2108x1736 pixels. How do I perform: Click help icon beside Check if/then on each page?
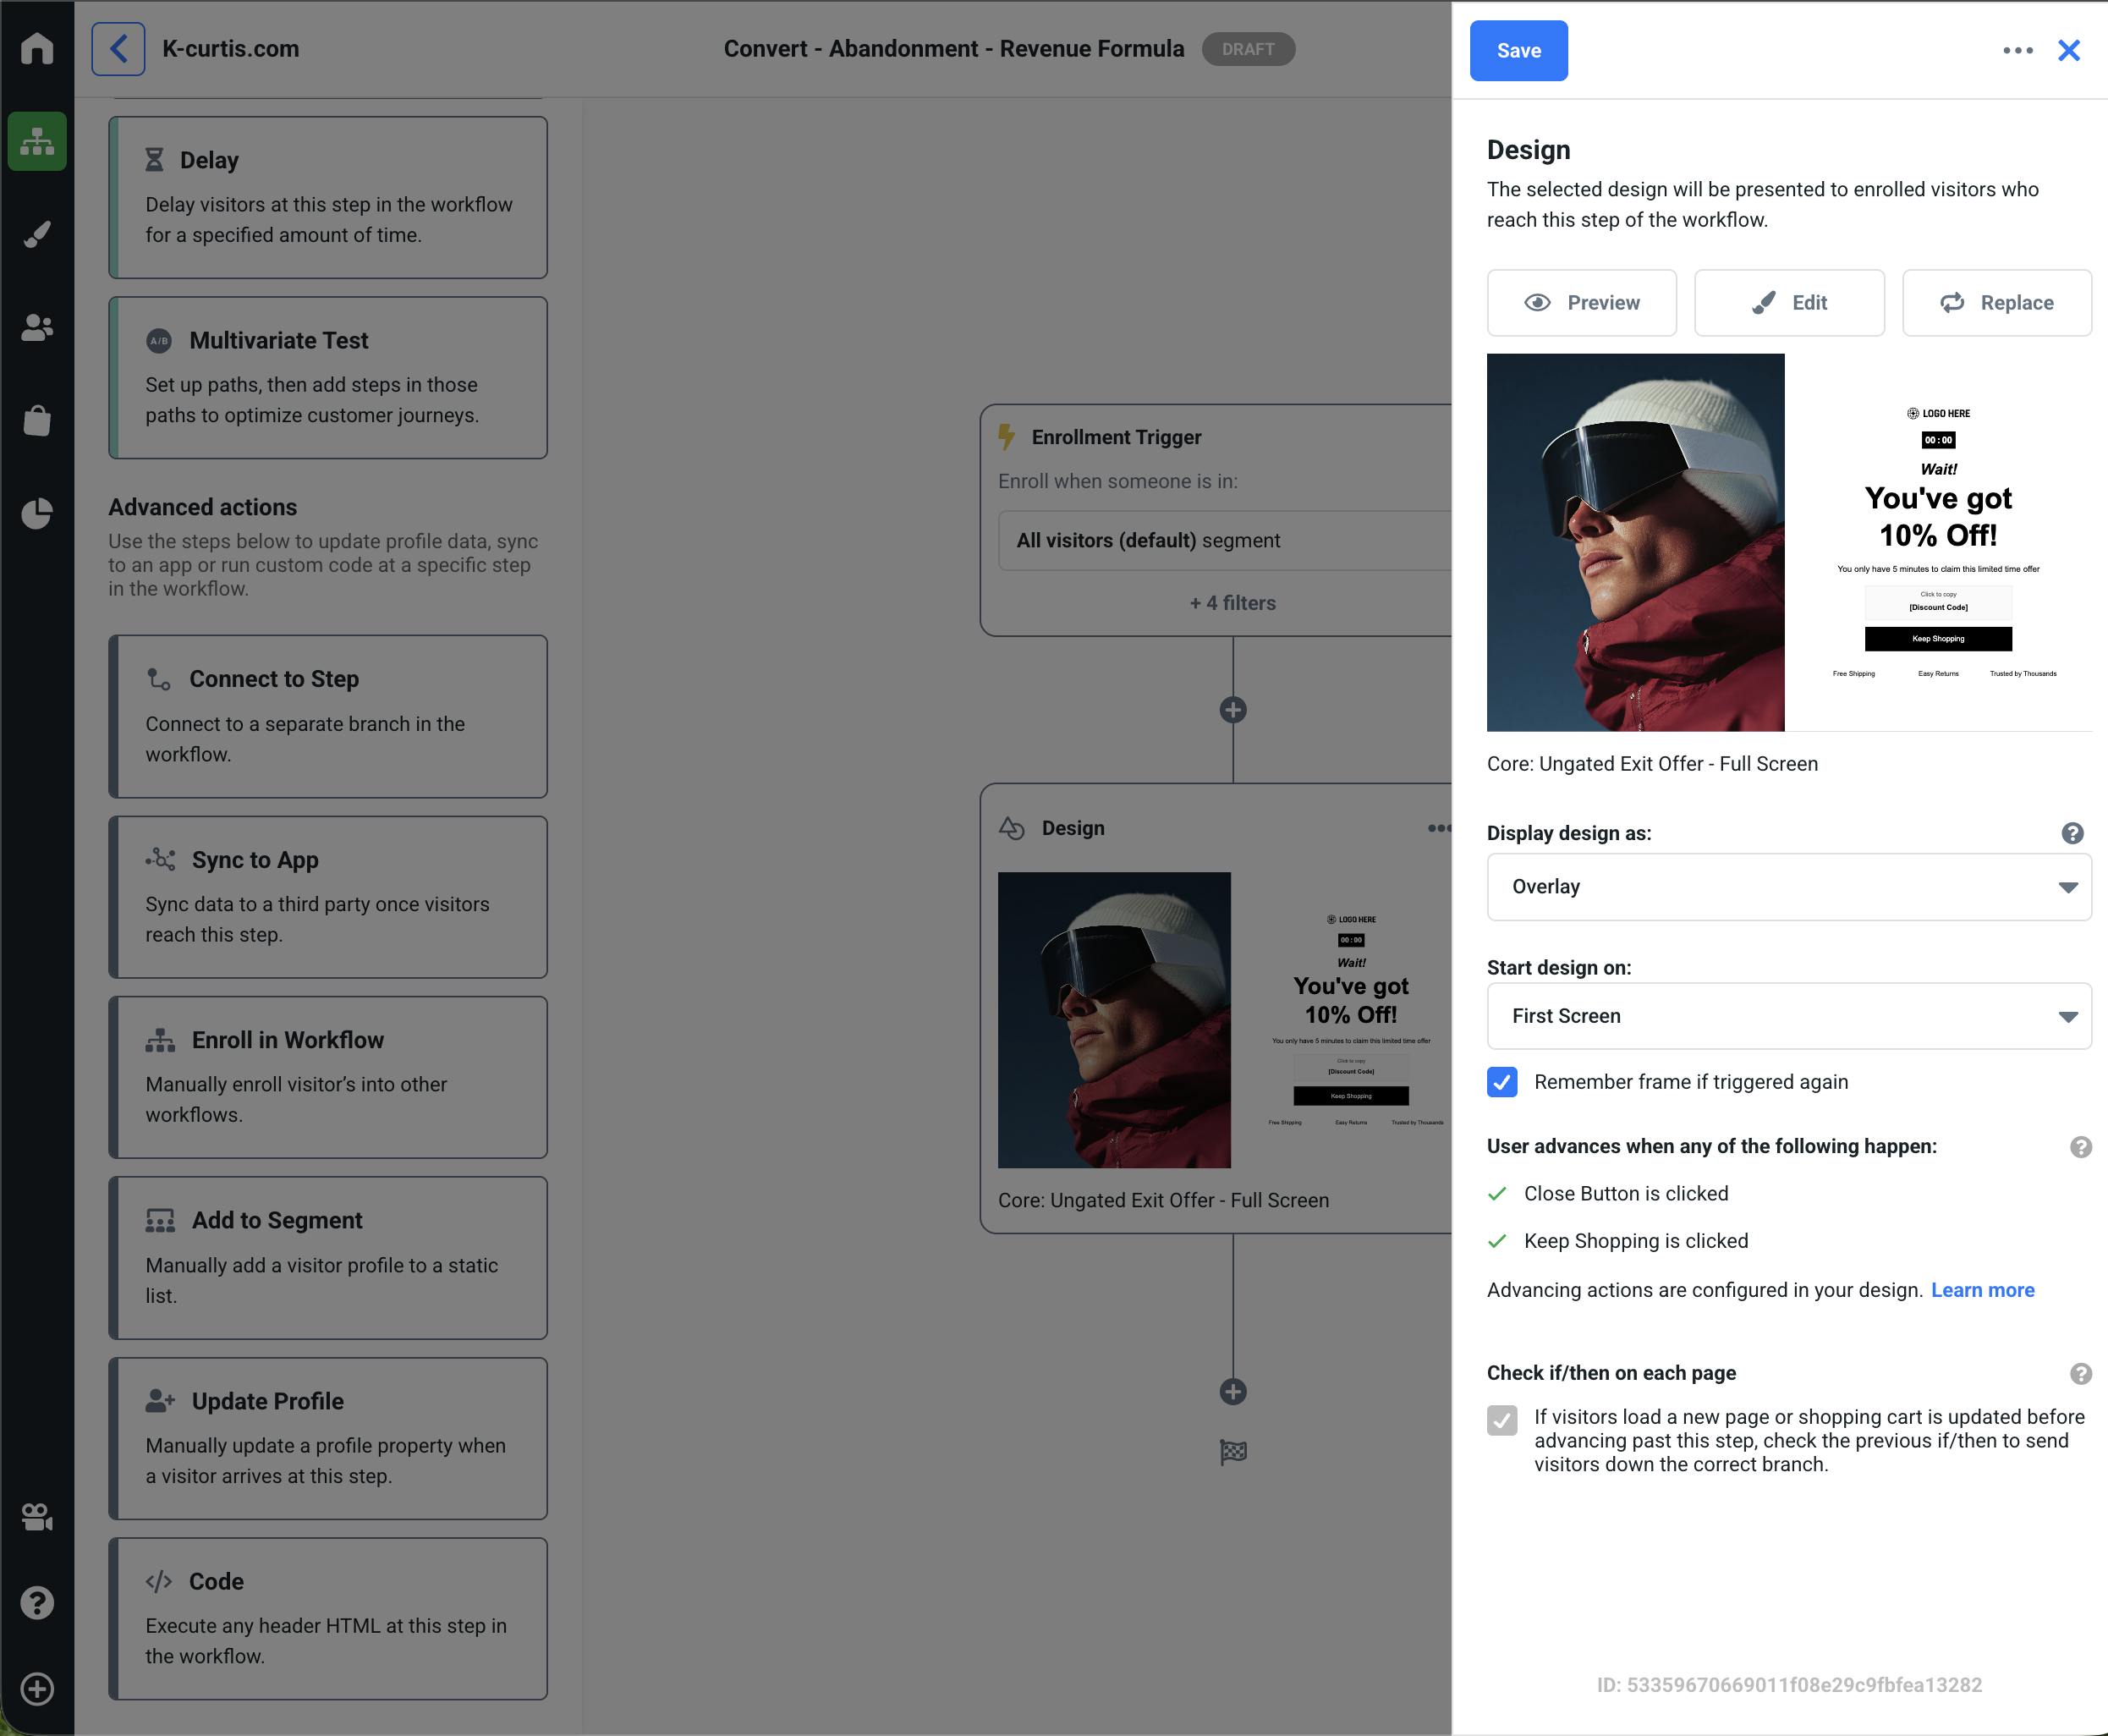click(x=2080, y=1374)
